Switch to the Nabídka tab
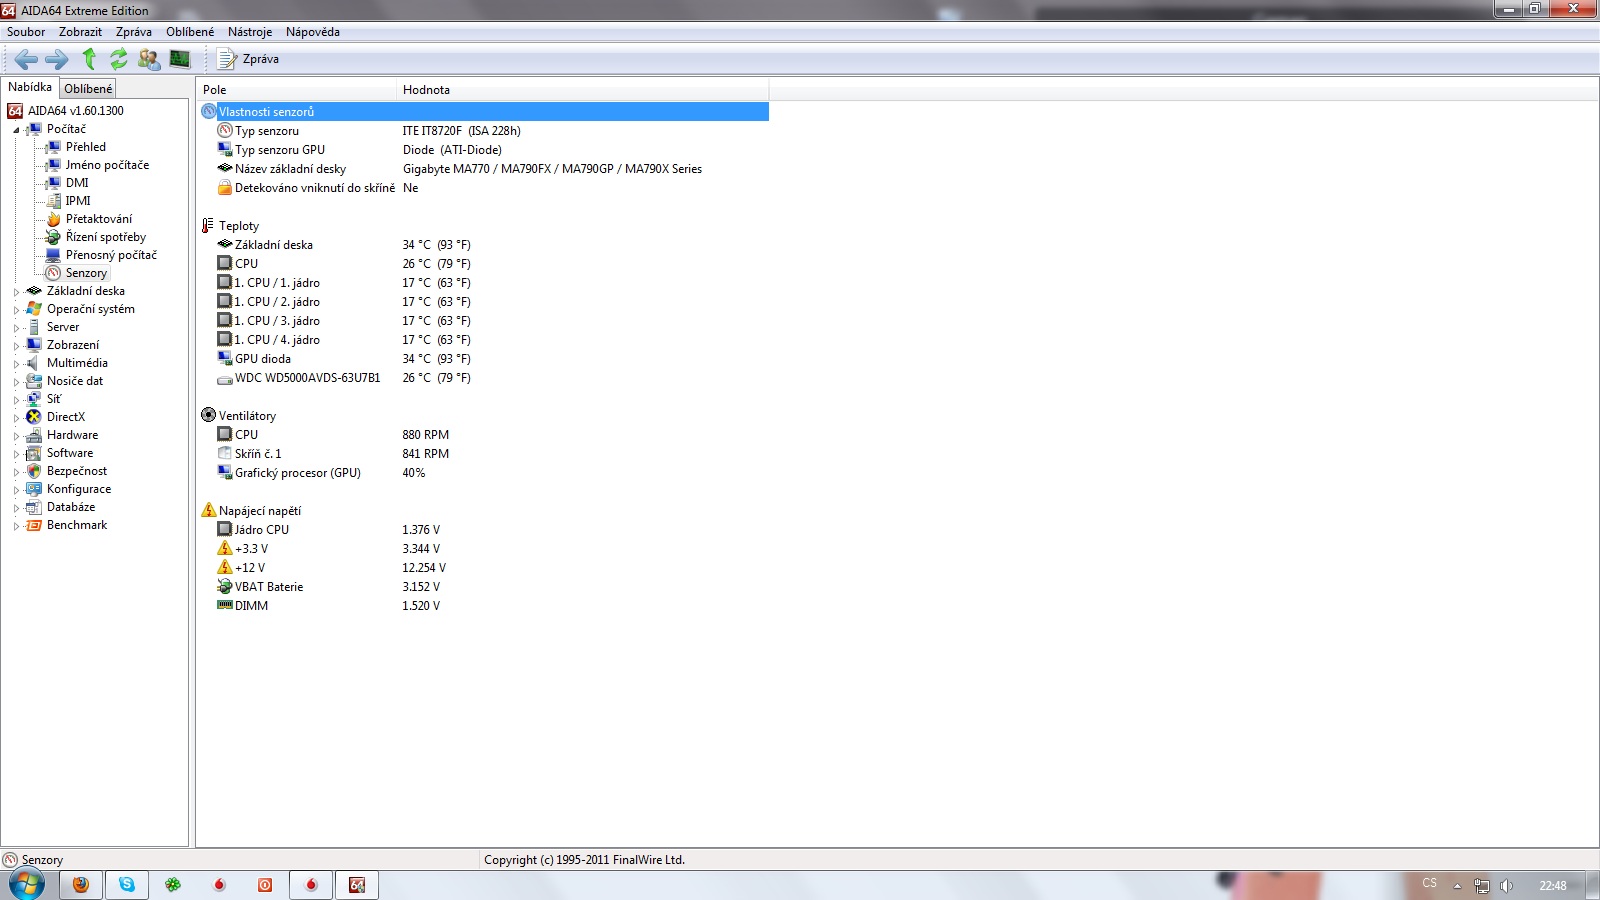1600x900 pixels. 30,87
